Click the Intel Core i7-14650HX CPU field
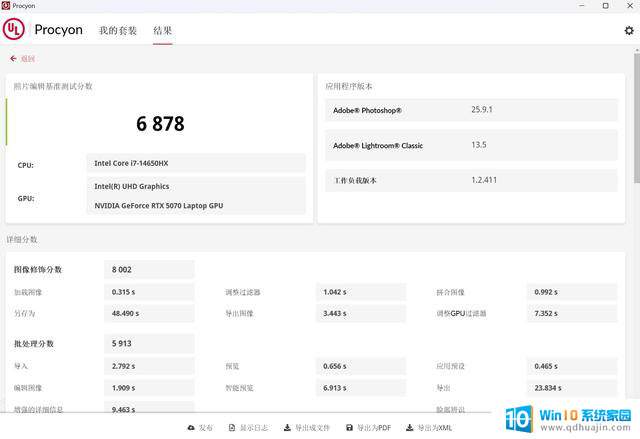640x439 pixels. coord(196,163)
